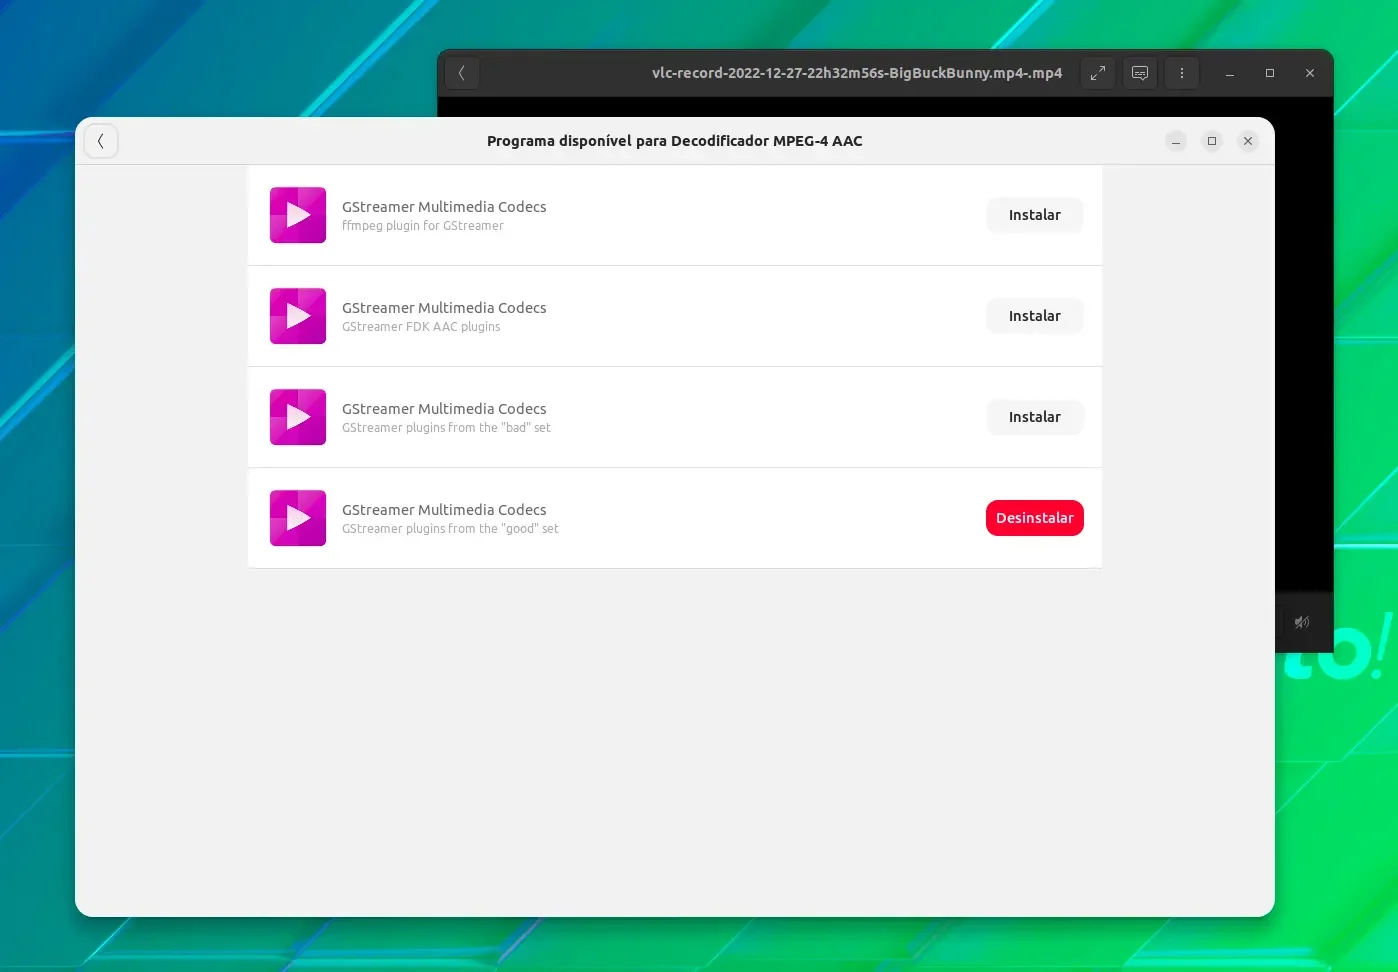1398x972 pixels.
Task: Maximize the codec installer dialog window
Action: coord(1212,141)
